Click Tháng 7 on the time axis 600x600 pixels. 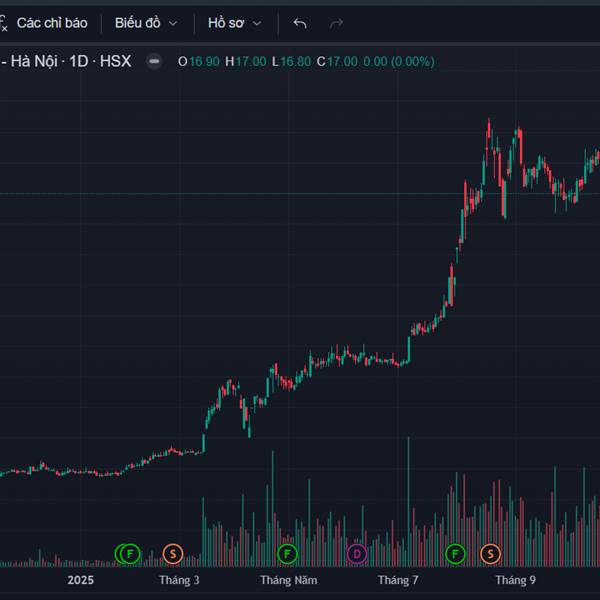tap(398, 580)
